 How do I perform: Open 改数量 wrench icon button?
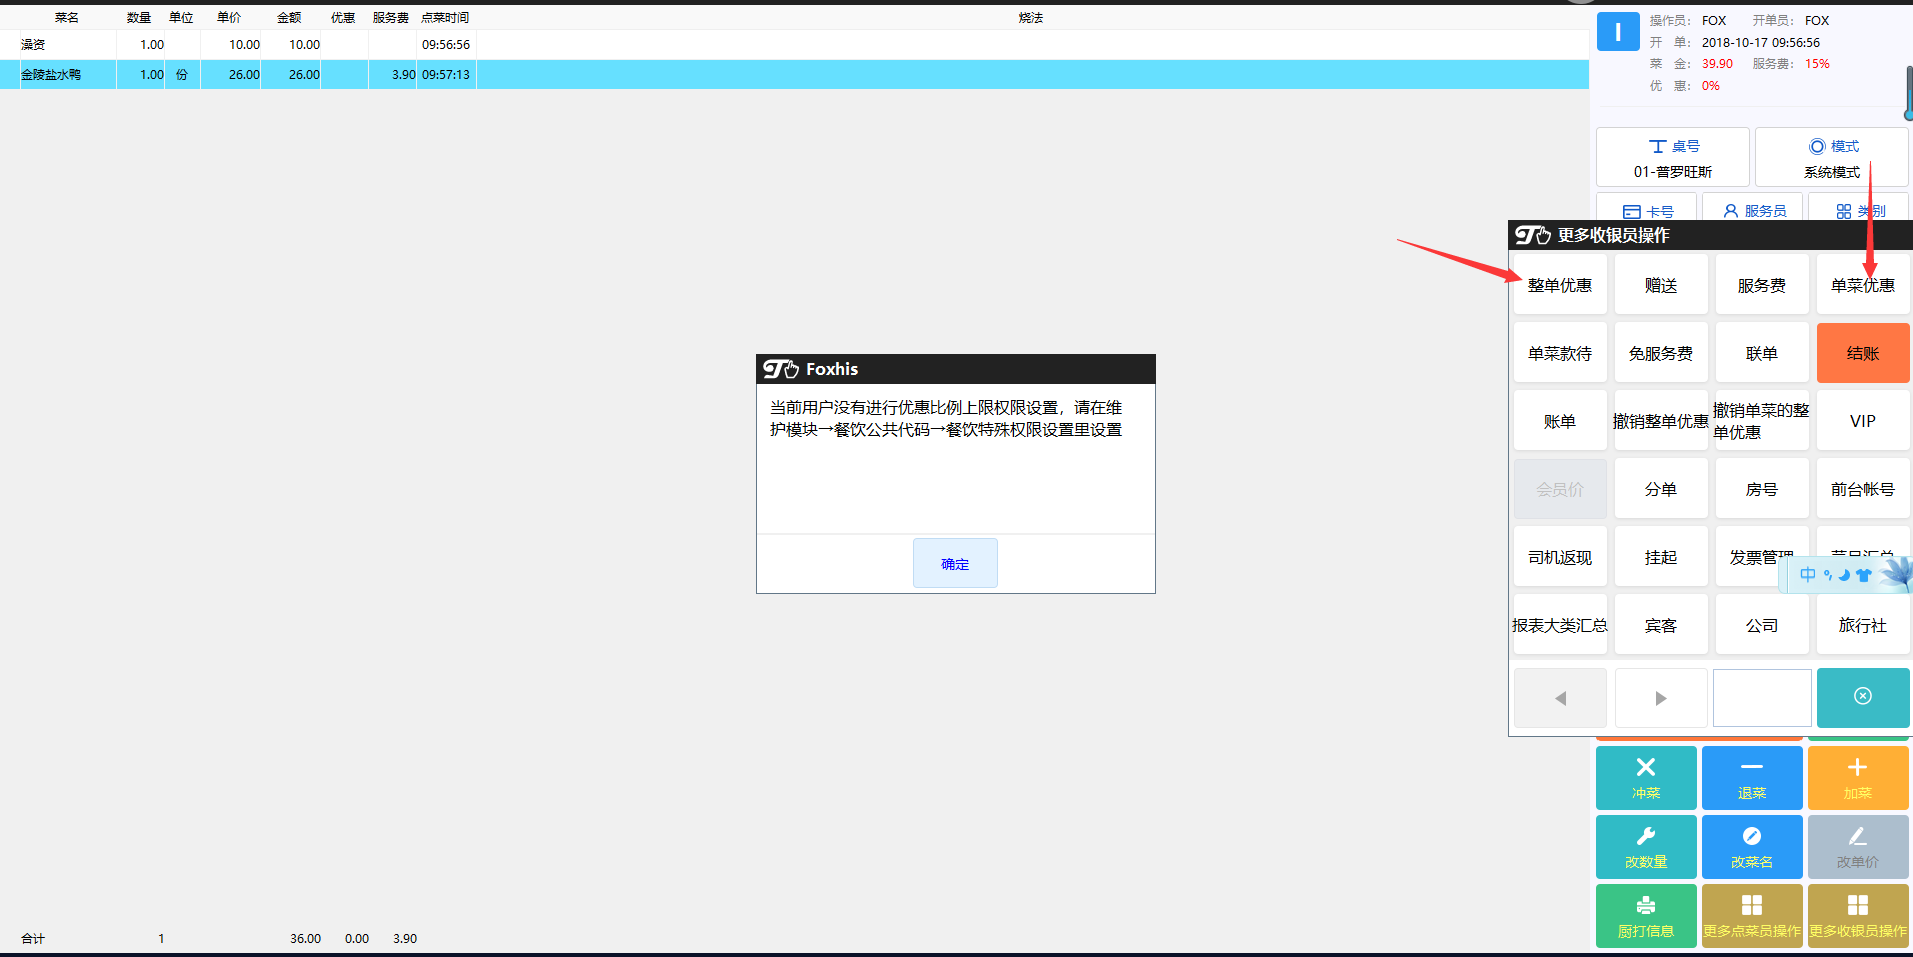point(1646,847)
